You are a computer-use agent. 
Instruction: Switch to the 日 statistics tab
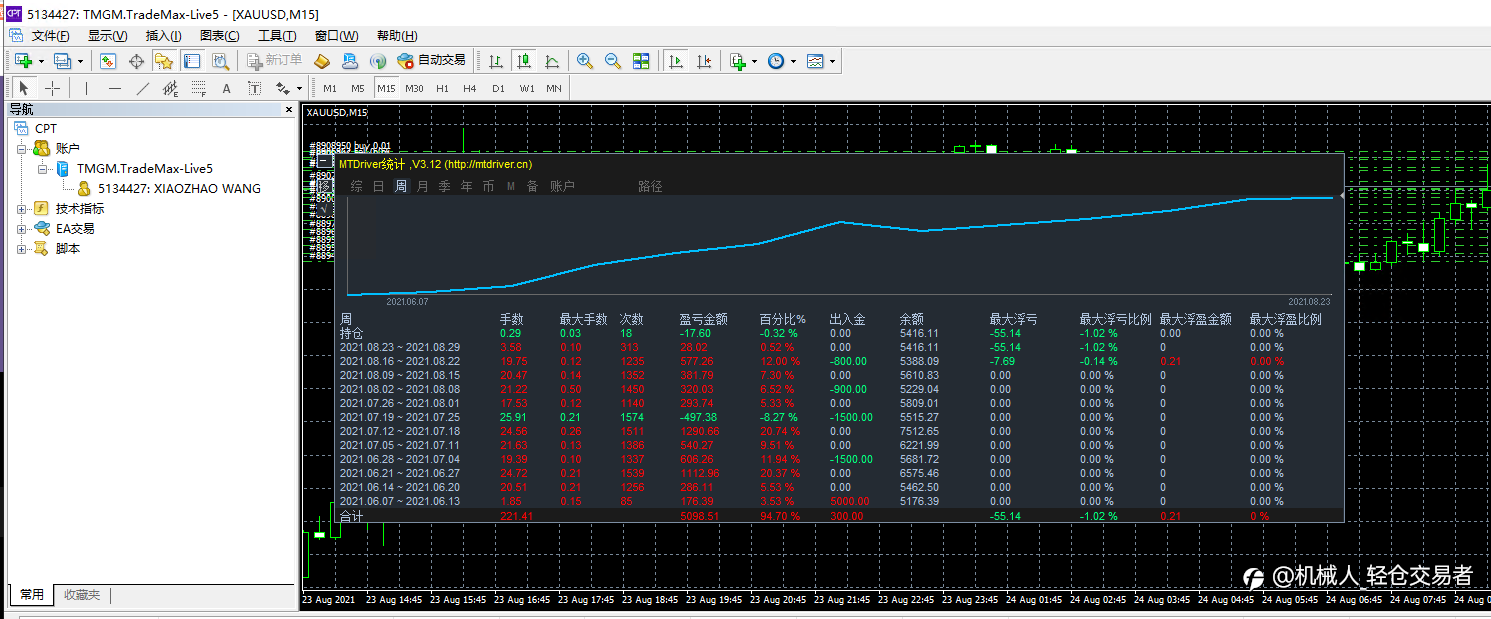point(379,186)
